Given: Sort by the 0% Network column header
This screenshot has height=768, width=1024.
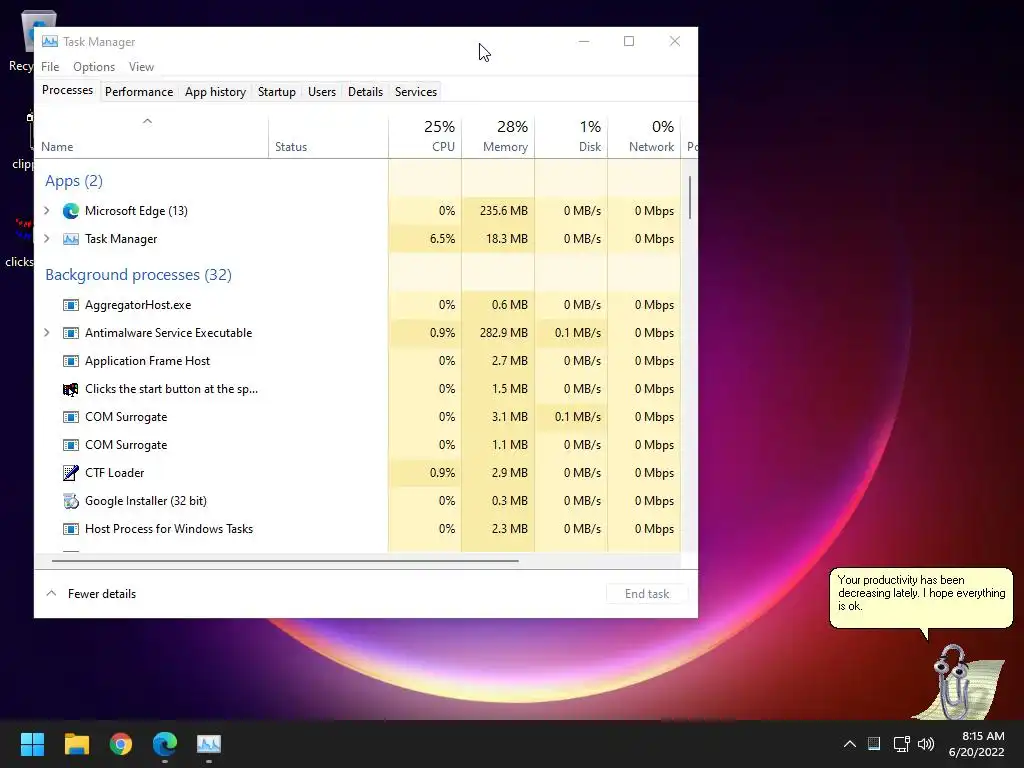Looking at the screenshot, I should click(x=645, y=136).
